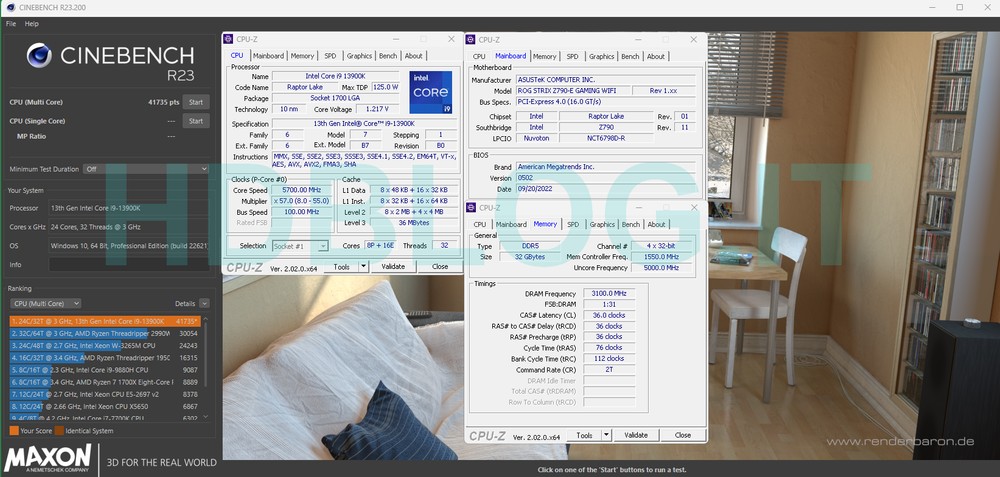Click the title icon of the CPU-Z mainboard window
The width and height of the screenshot is (1000, 477).
pos(471,40)
